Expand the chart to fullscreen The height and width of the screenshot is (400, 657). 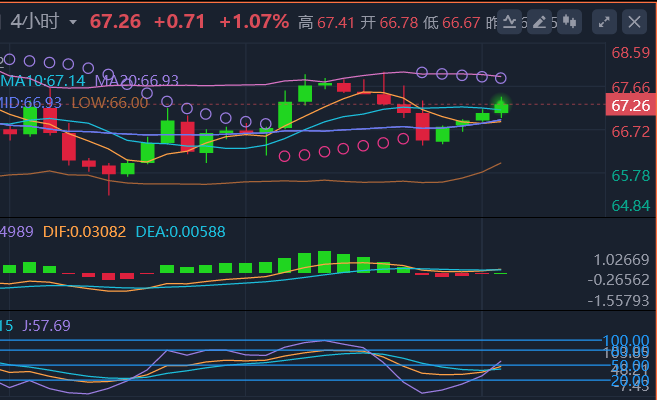click(x=604, y=21)
